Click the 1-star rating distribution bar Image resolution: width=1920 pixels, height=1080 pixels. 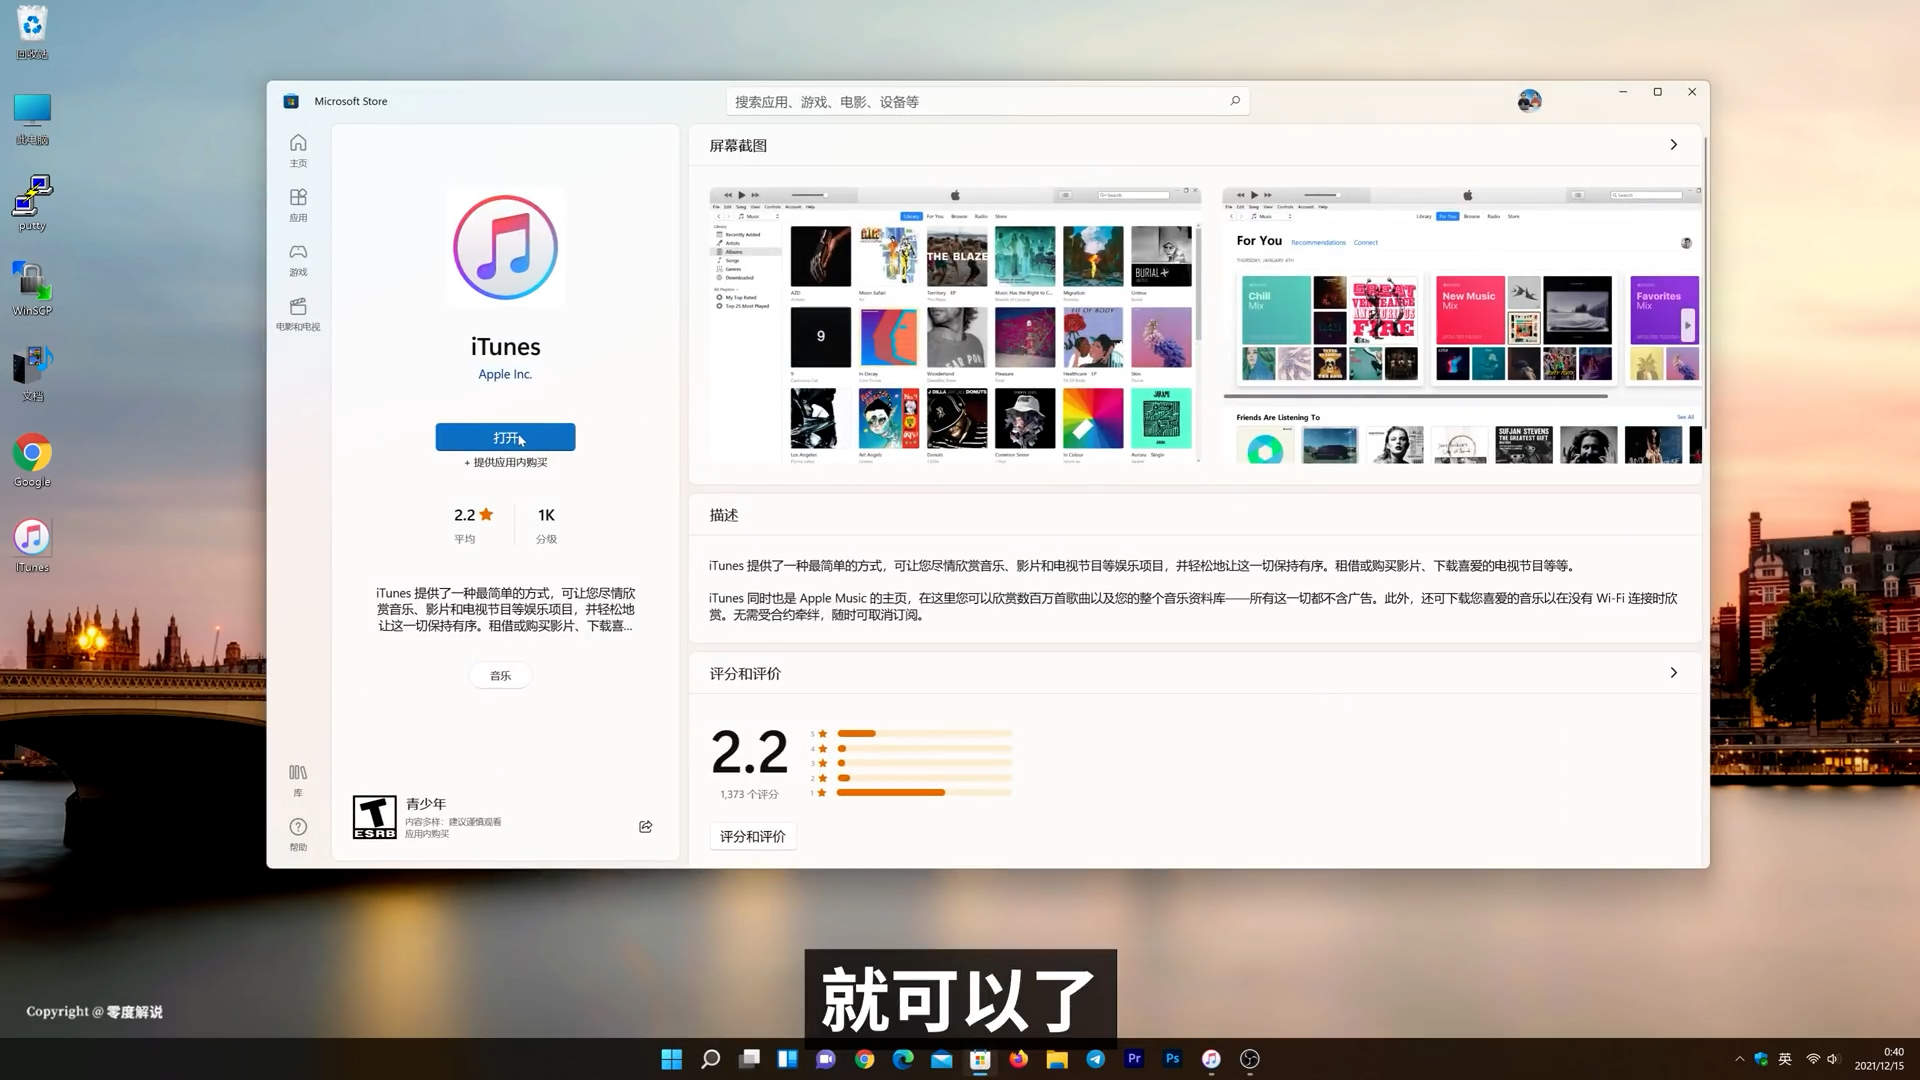pos(890,792)
